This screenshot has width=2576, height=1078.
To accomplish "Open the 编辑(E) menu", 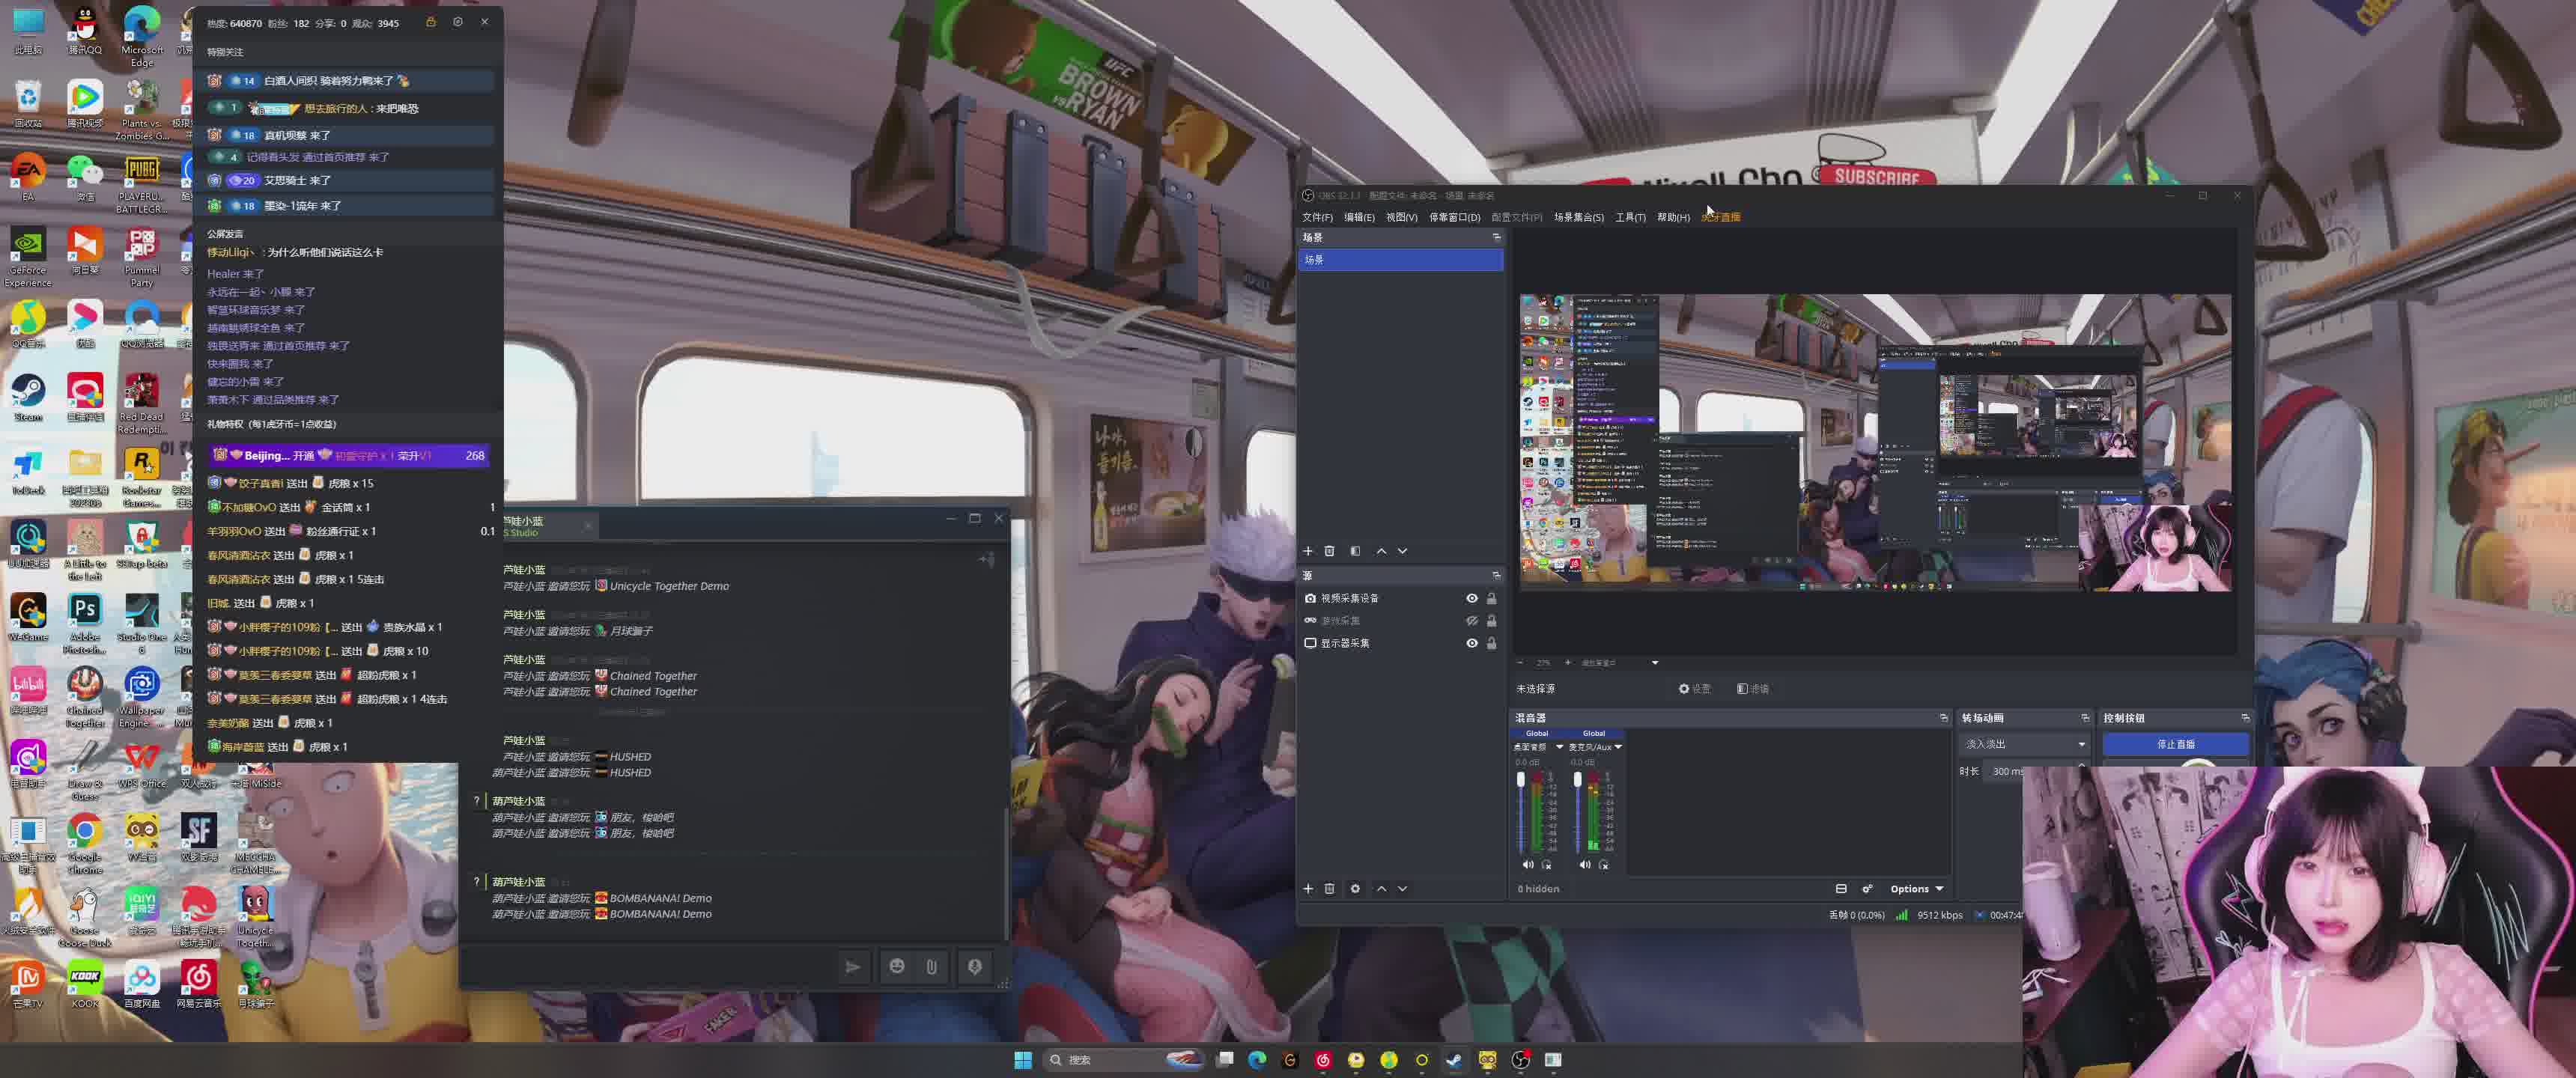I will [x=1359, y=217].
